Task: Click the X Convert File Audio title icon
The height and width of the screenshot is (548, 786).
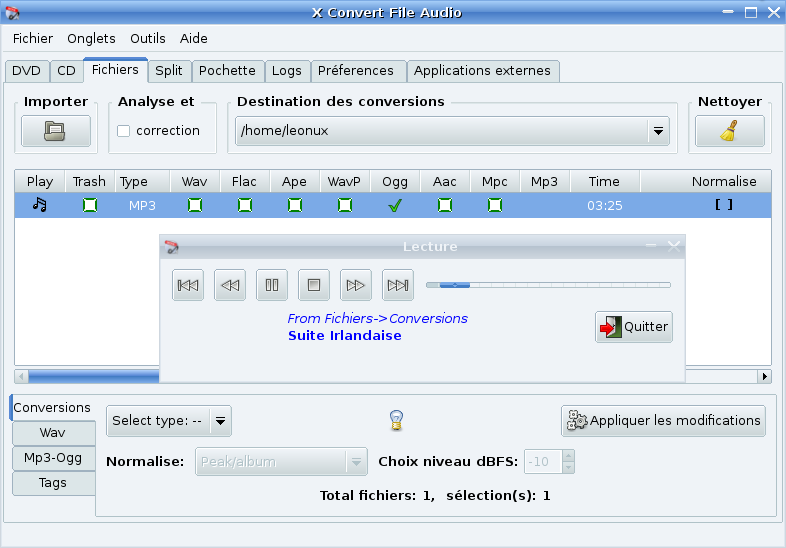Action: click(12, 13)
